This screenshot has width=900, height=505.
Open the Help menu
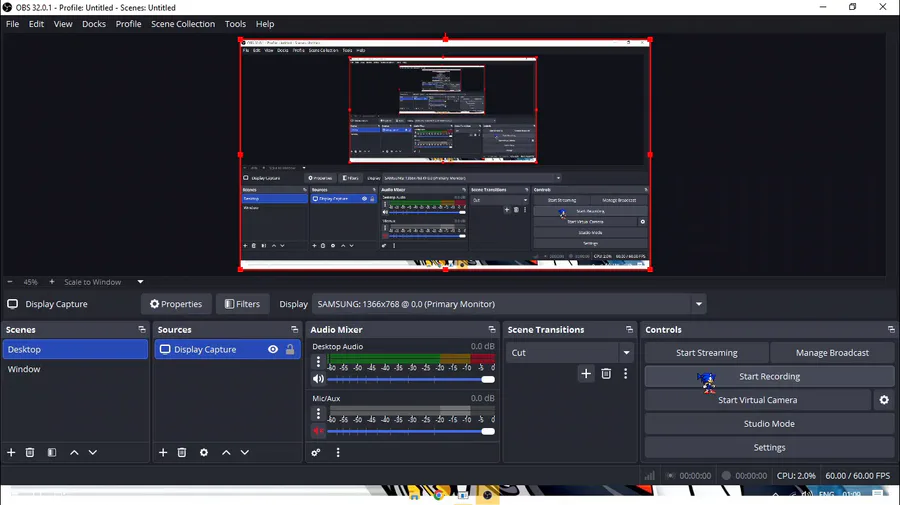point(265,24)
